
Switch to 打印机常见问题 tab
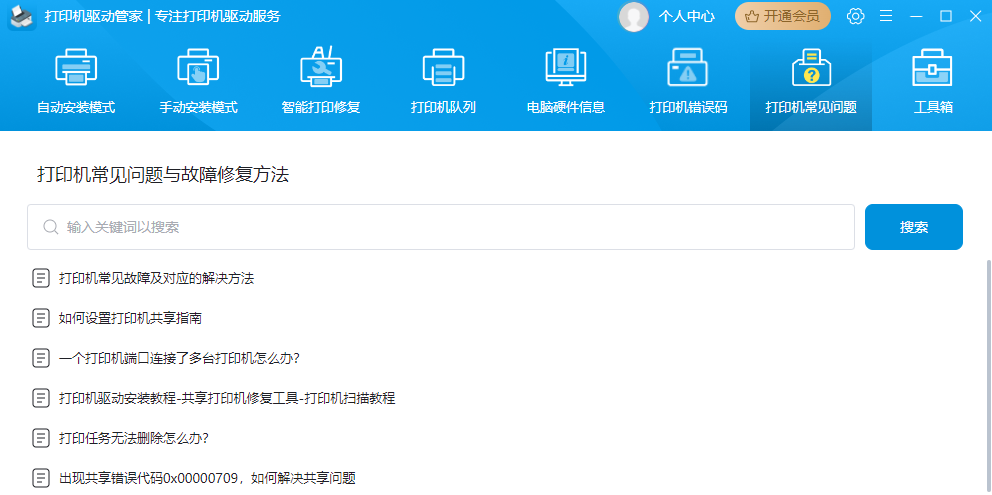pyautogui.click(x=810, y=82)
